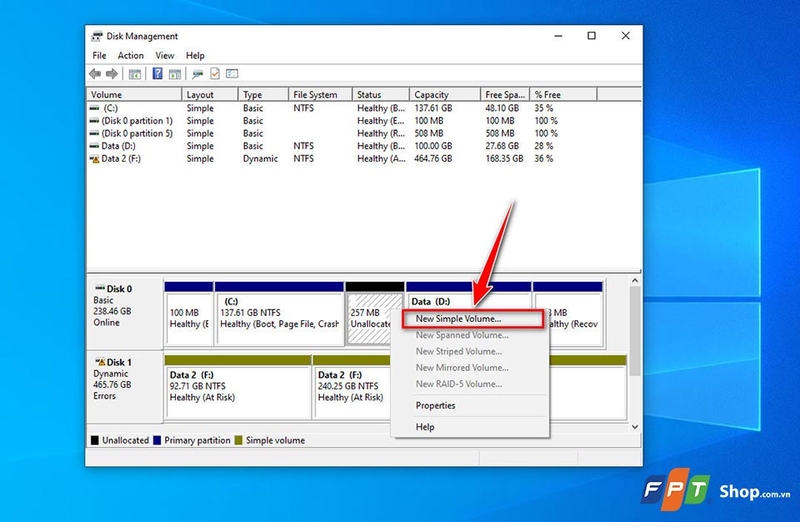Toggle the Show/Hide Action Pane icon

pos(175,74)
